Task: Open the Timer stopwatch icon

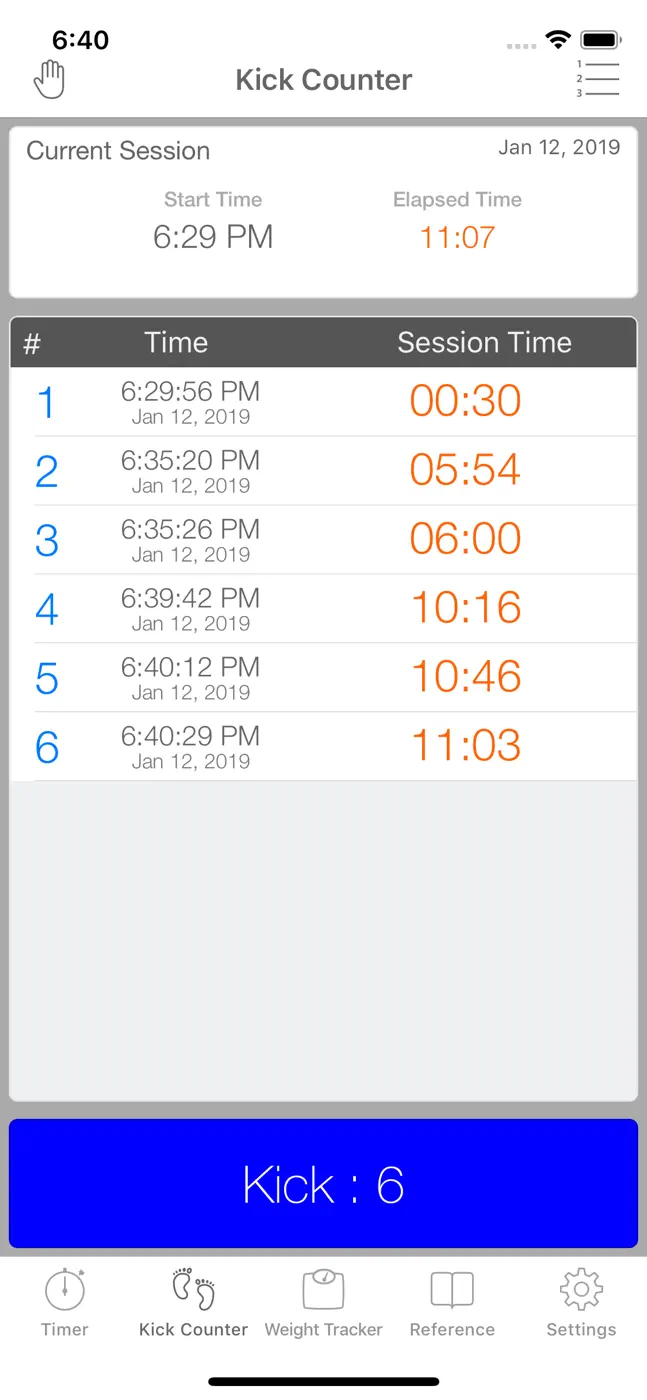Action: 65,1290
